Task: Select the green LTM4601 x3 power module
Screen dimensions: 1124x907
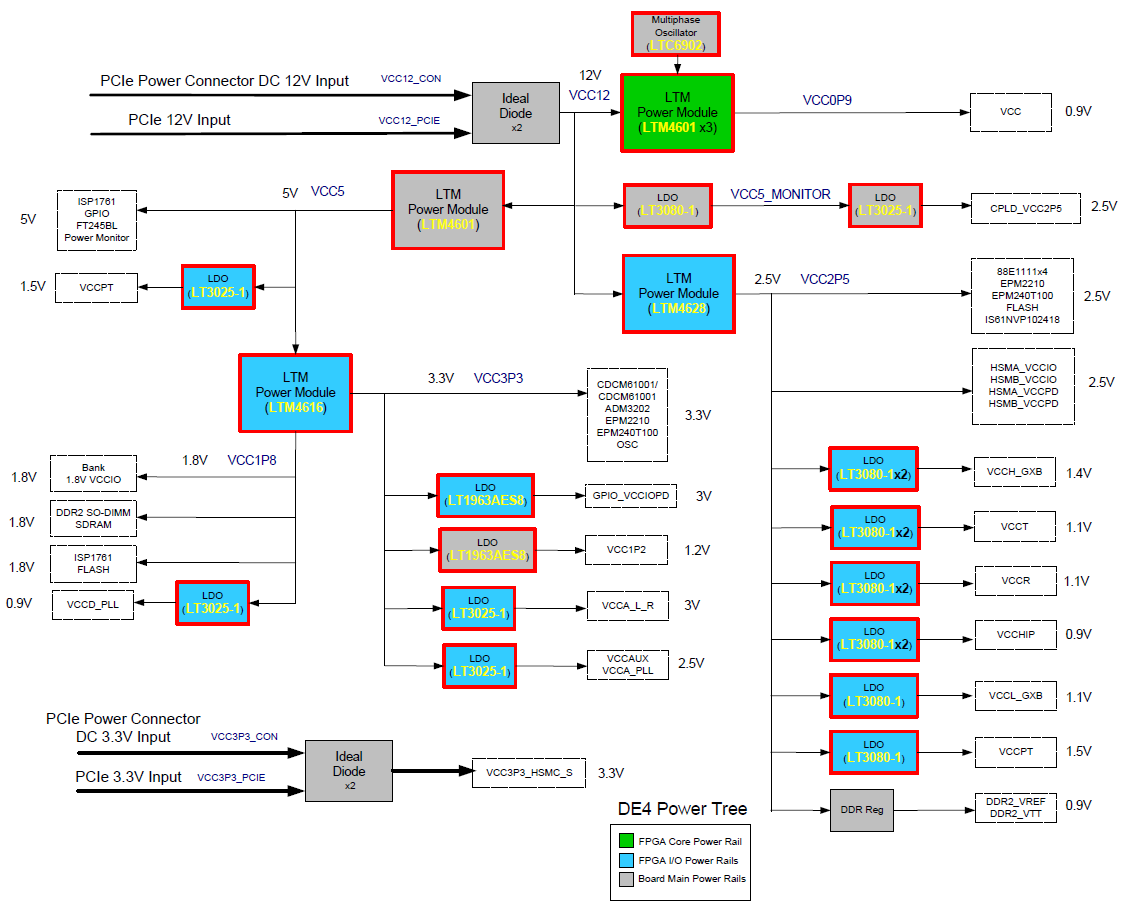Action: point(677,113)
